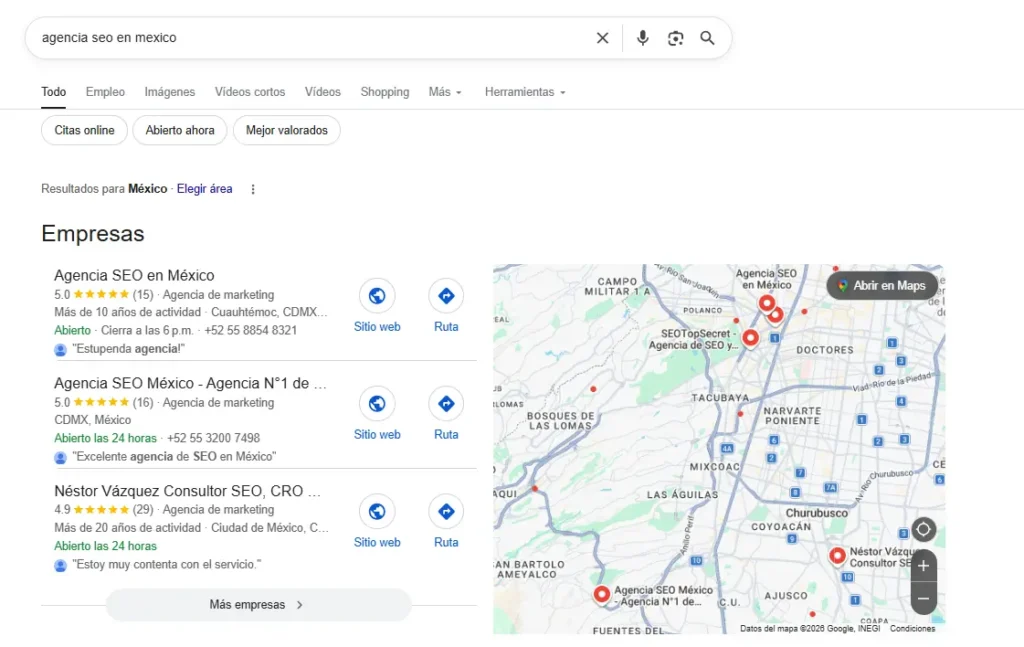1024x647 pixels.
Task: Open the Agencia SEO en México listing title
Action: [x=134, y=276]
